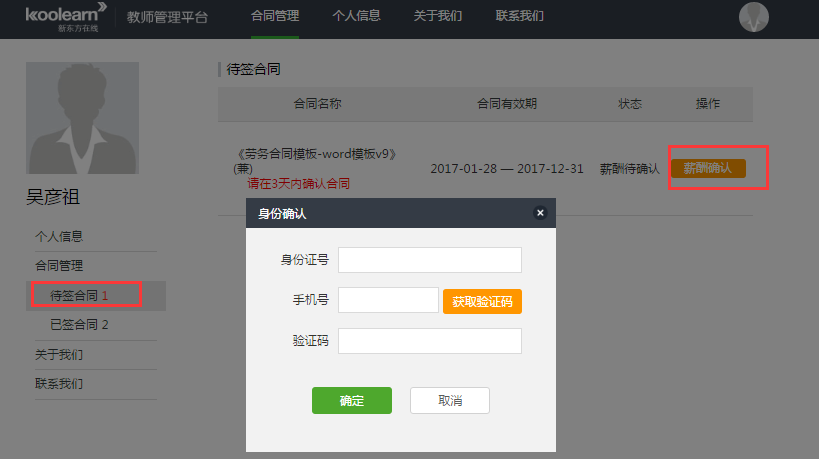Click the 合同有效期 column header
Image resolution: width=819 pixels, height=459 pixels.
click(507, 104)
